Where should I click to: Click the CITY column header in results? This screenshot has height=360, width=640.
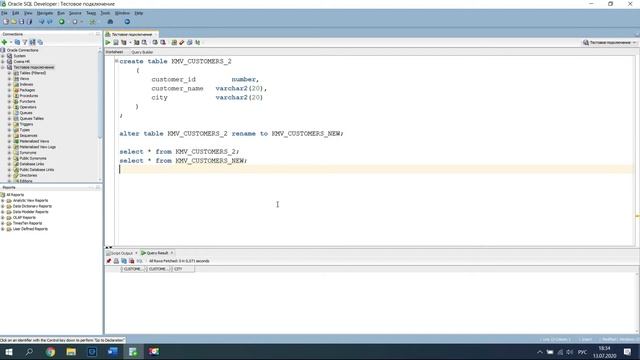183,269
